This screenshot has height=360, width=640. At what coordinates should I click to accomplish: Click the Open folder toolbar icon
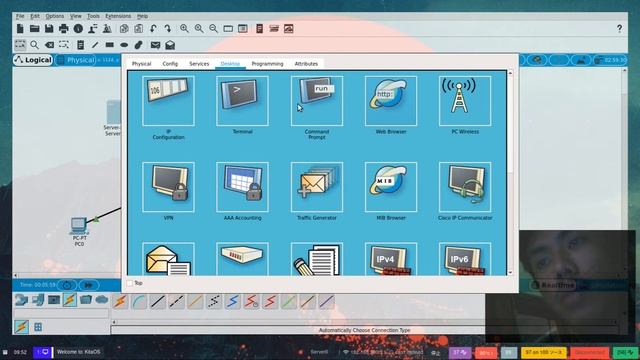[x=35, y=29]
